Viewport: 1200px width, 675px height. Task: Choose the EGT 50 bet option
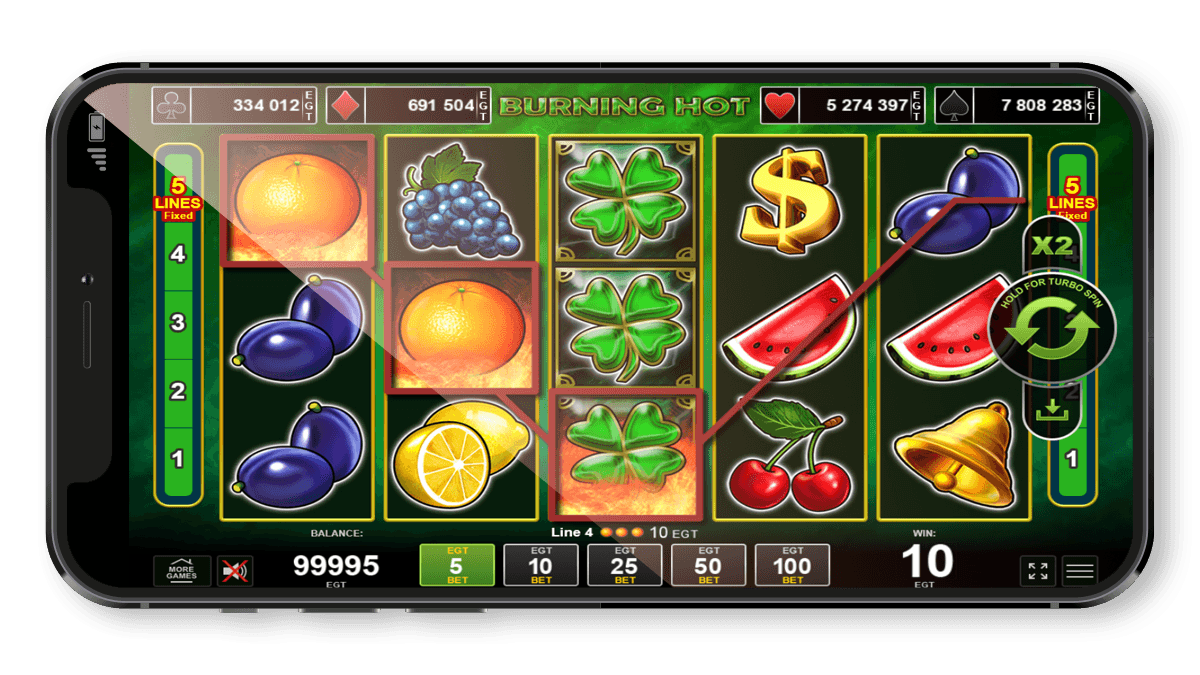click(x=709, y=565)
